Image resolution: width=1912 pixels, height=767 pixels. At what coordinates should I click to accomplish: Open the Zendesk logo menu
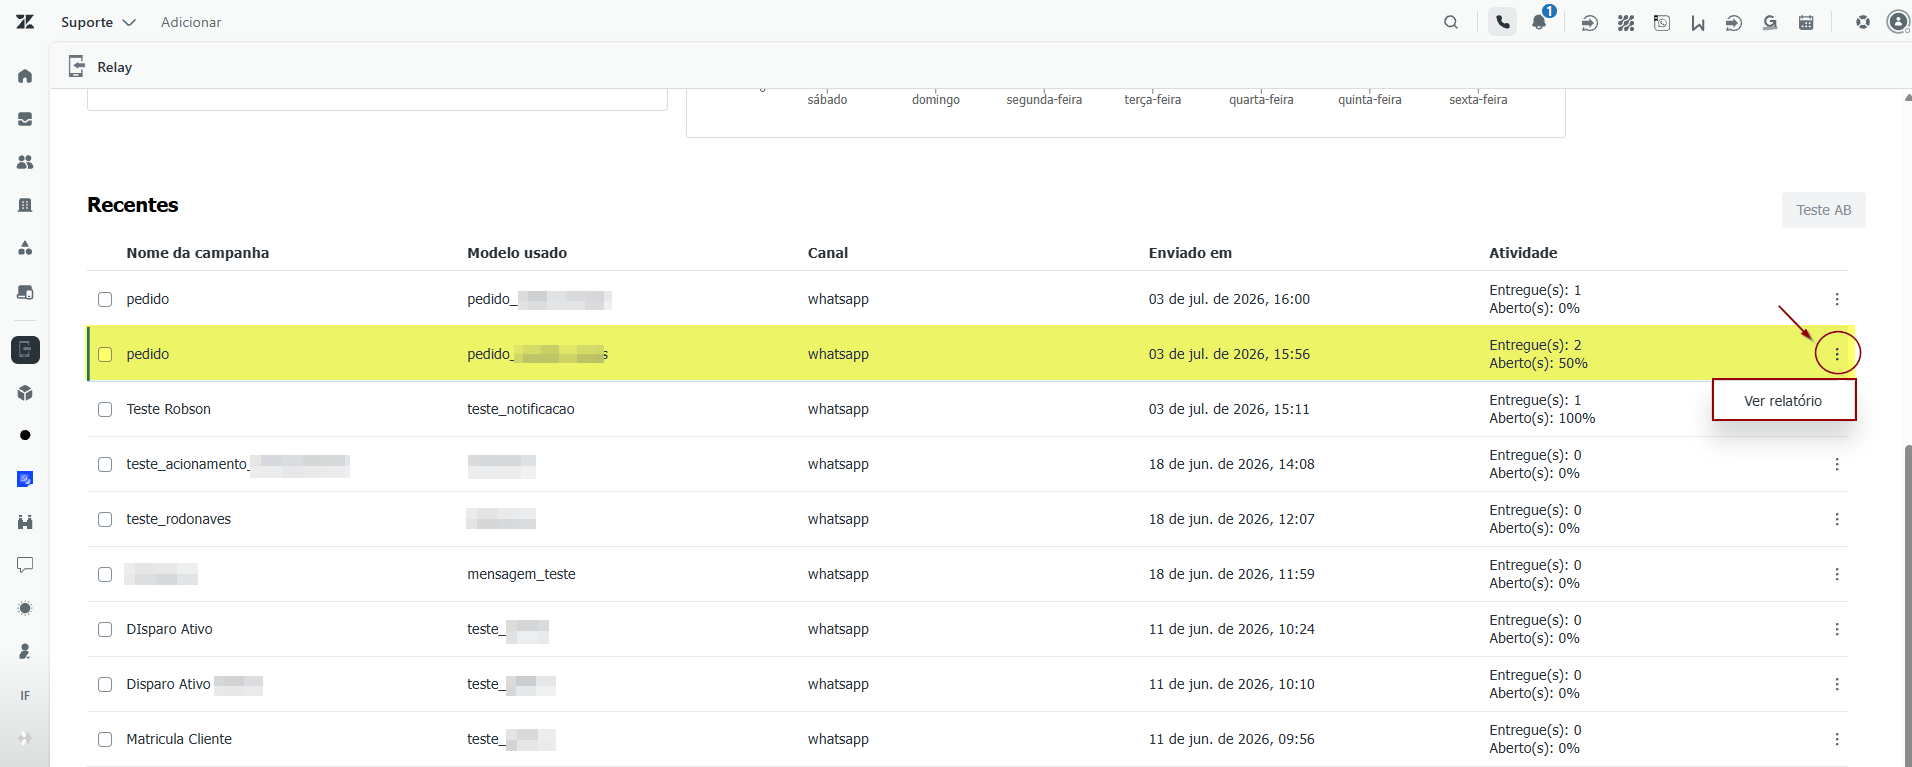point(25,22)
